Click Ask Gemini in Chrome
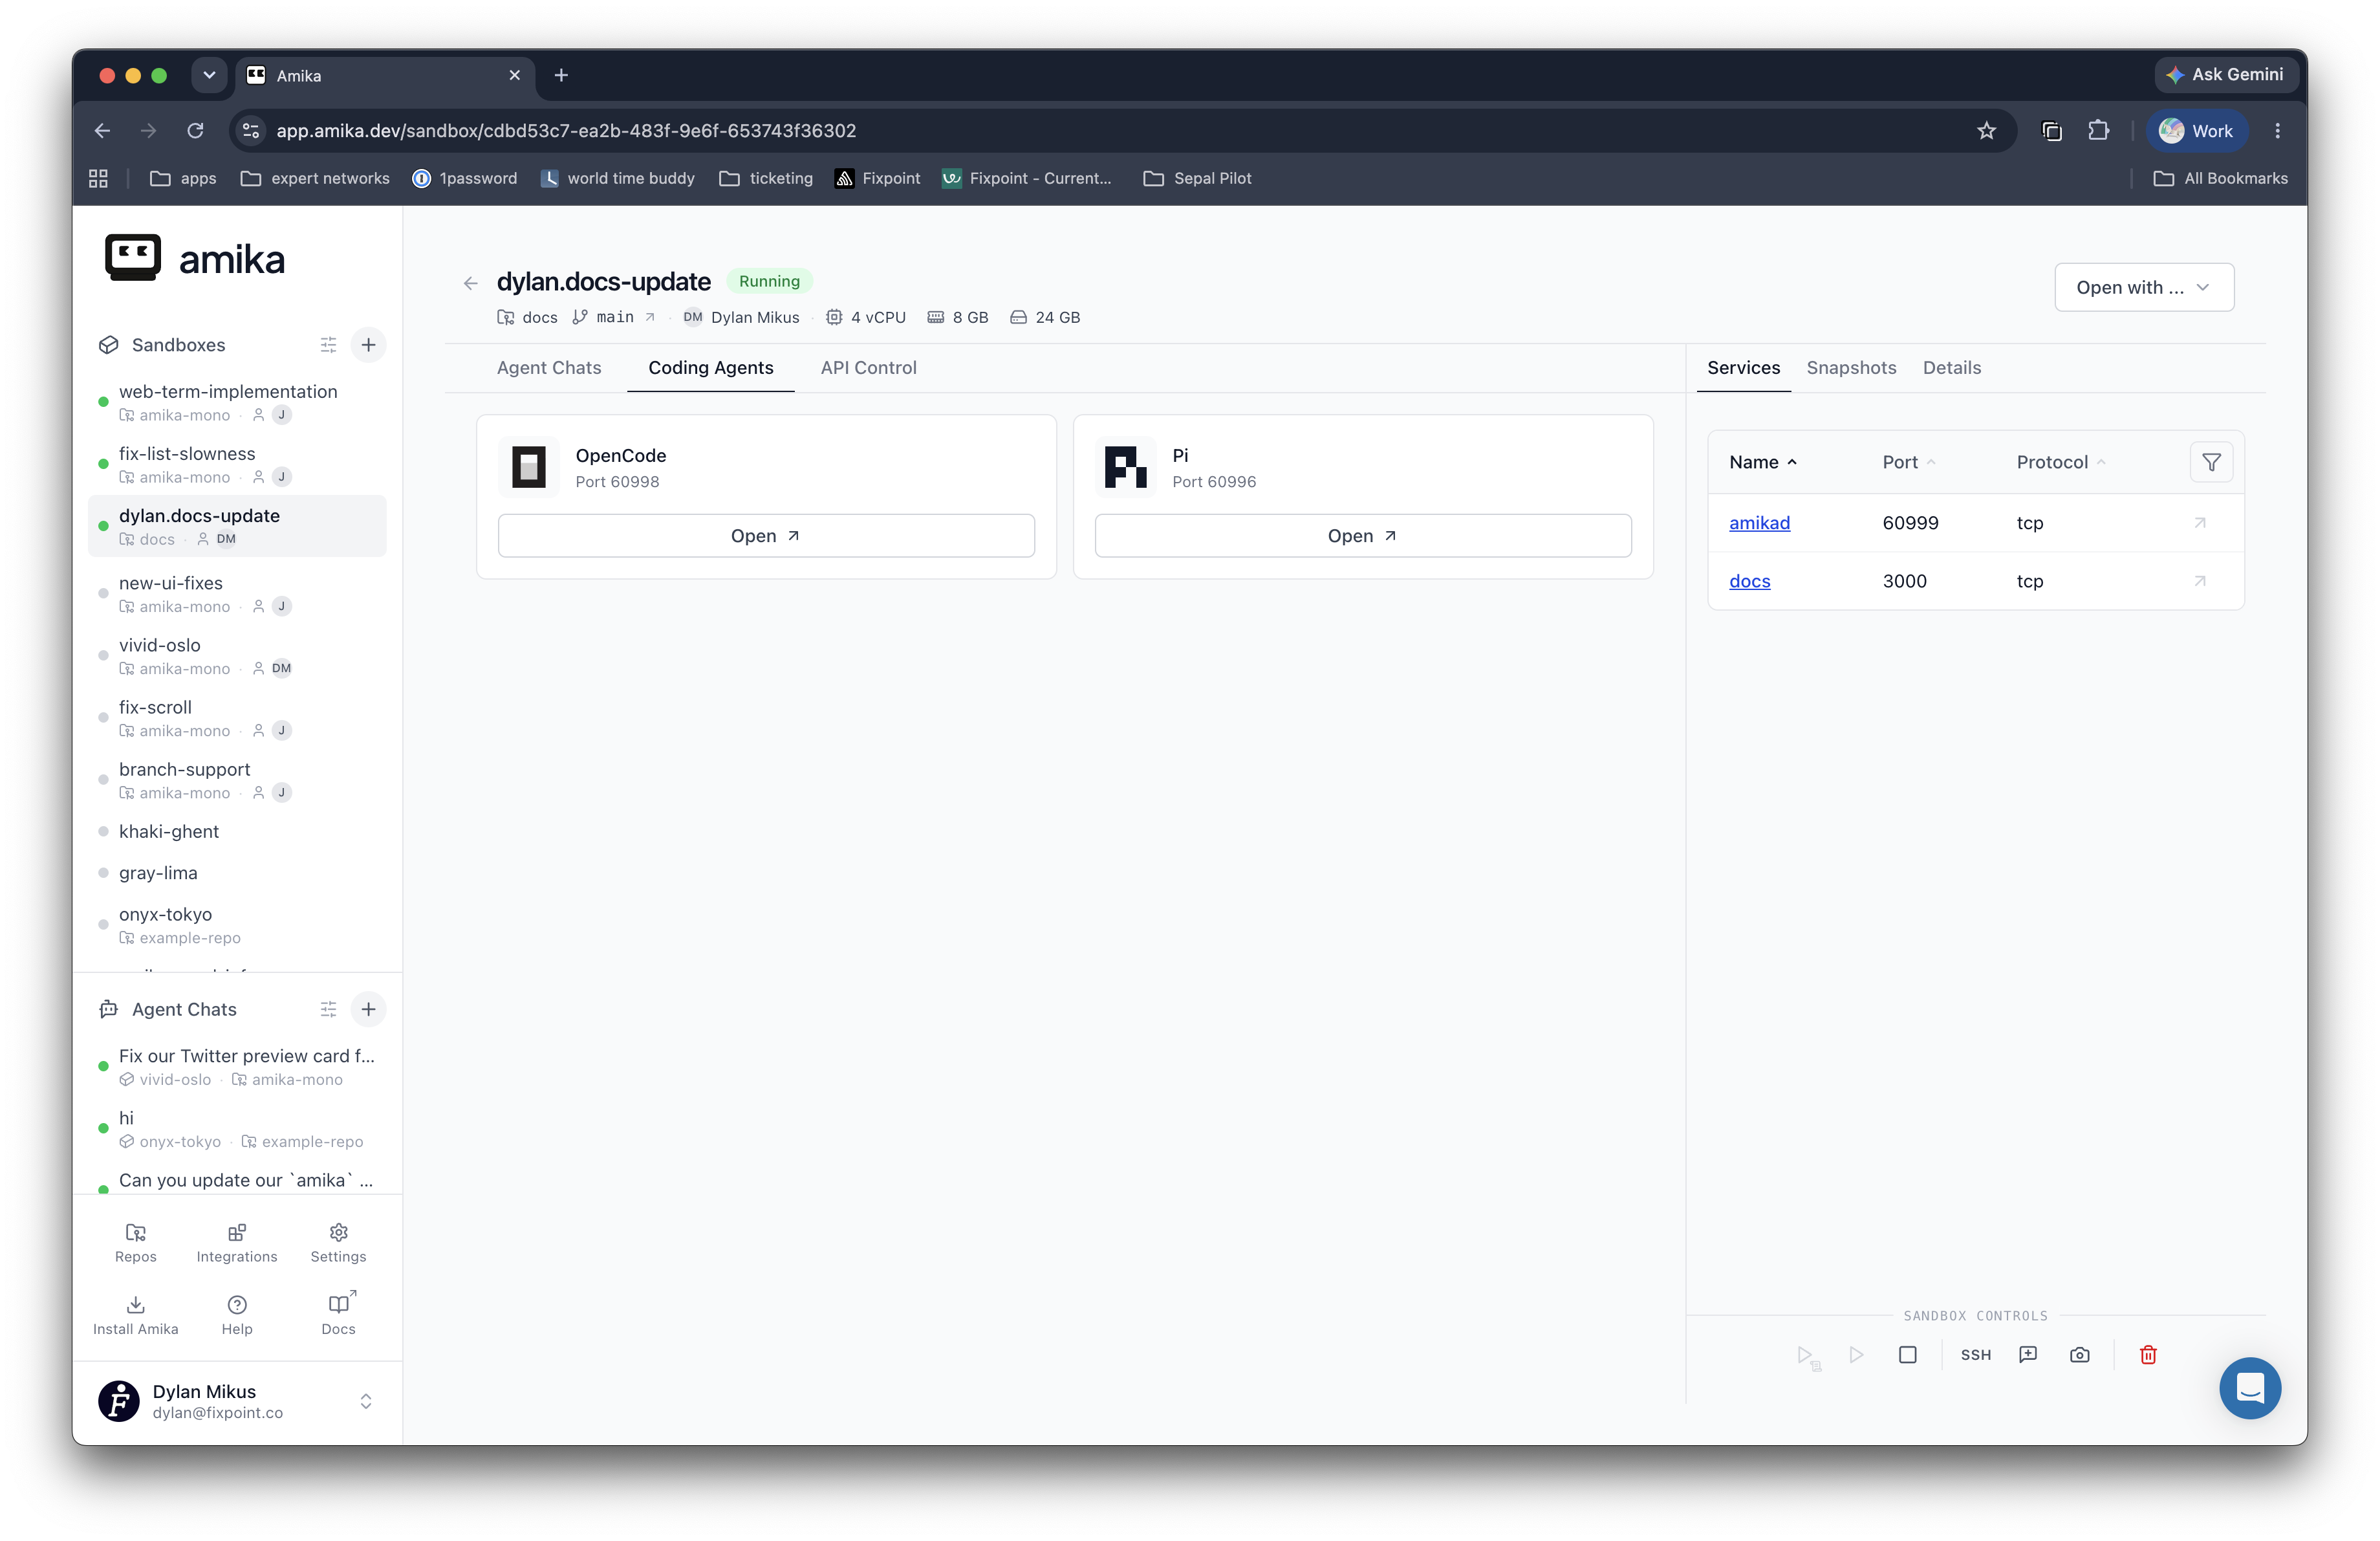2380x1541 pixels. (2225, 75)
